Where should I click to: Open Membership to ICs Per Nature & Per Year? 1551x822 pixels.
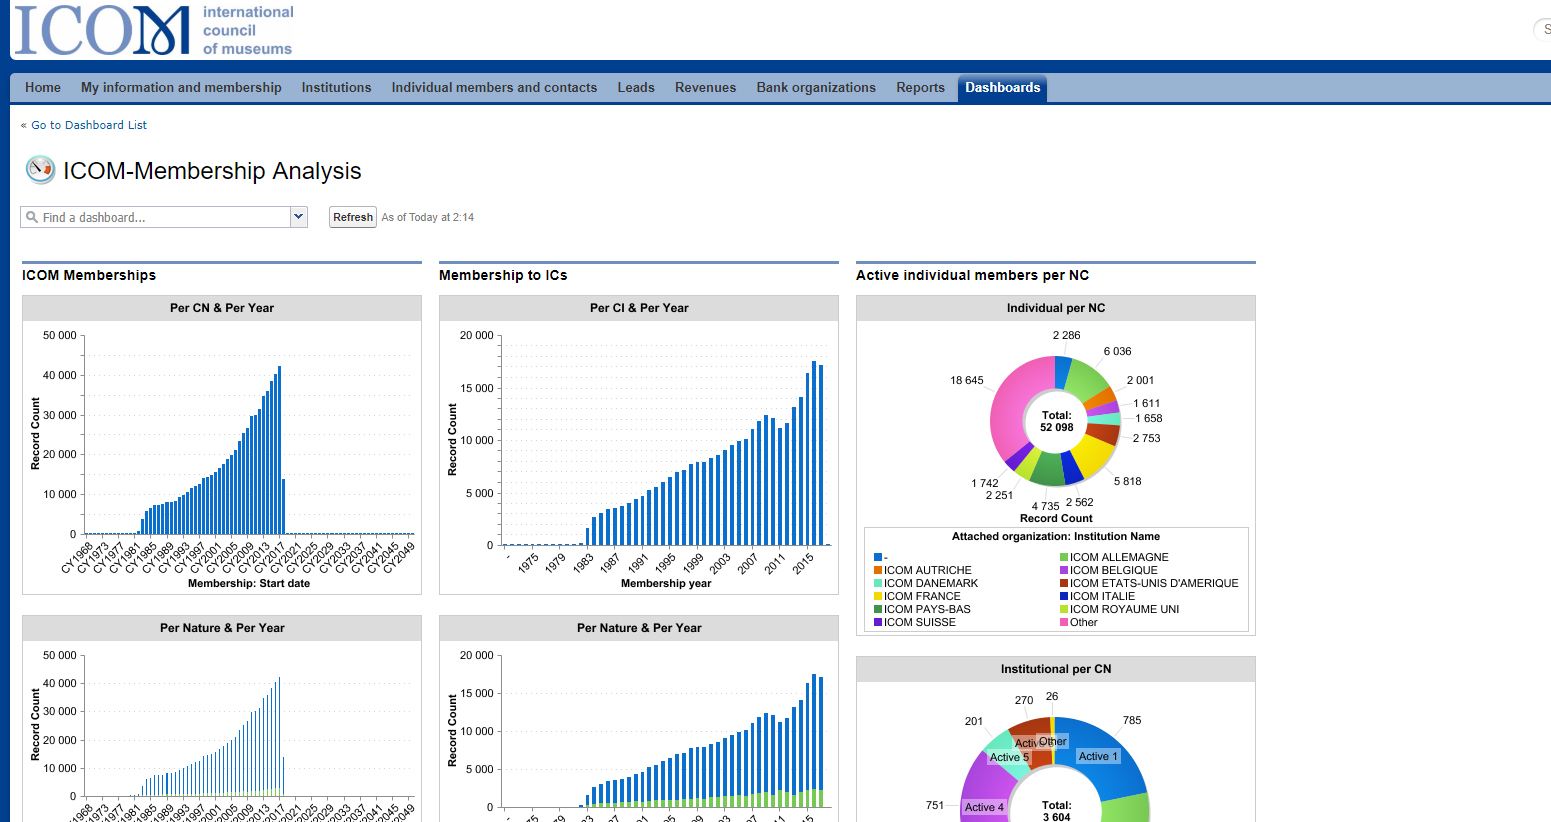639,628
